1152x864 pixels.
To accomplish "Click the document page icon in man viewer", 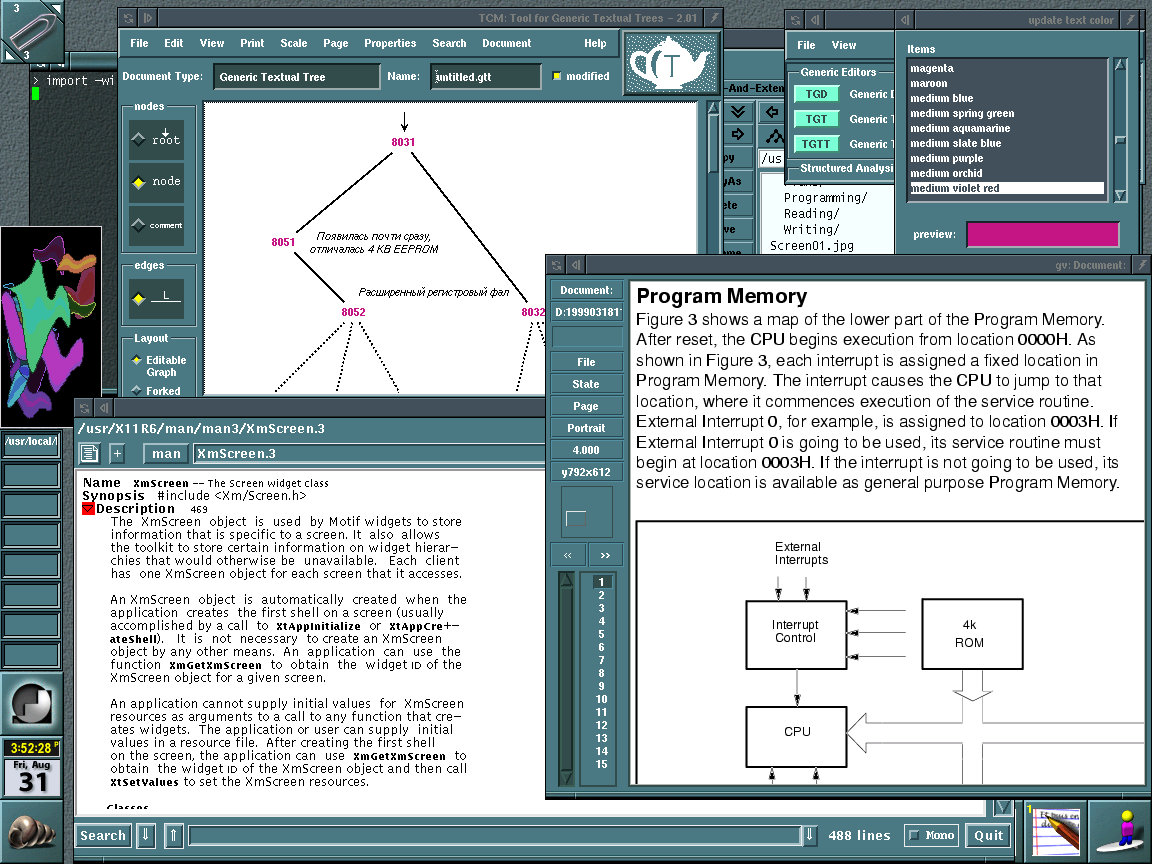I will coord(90,454).
